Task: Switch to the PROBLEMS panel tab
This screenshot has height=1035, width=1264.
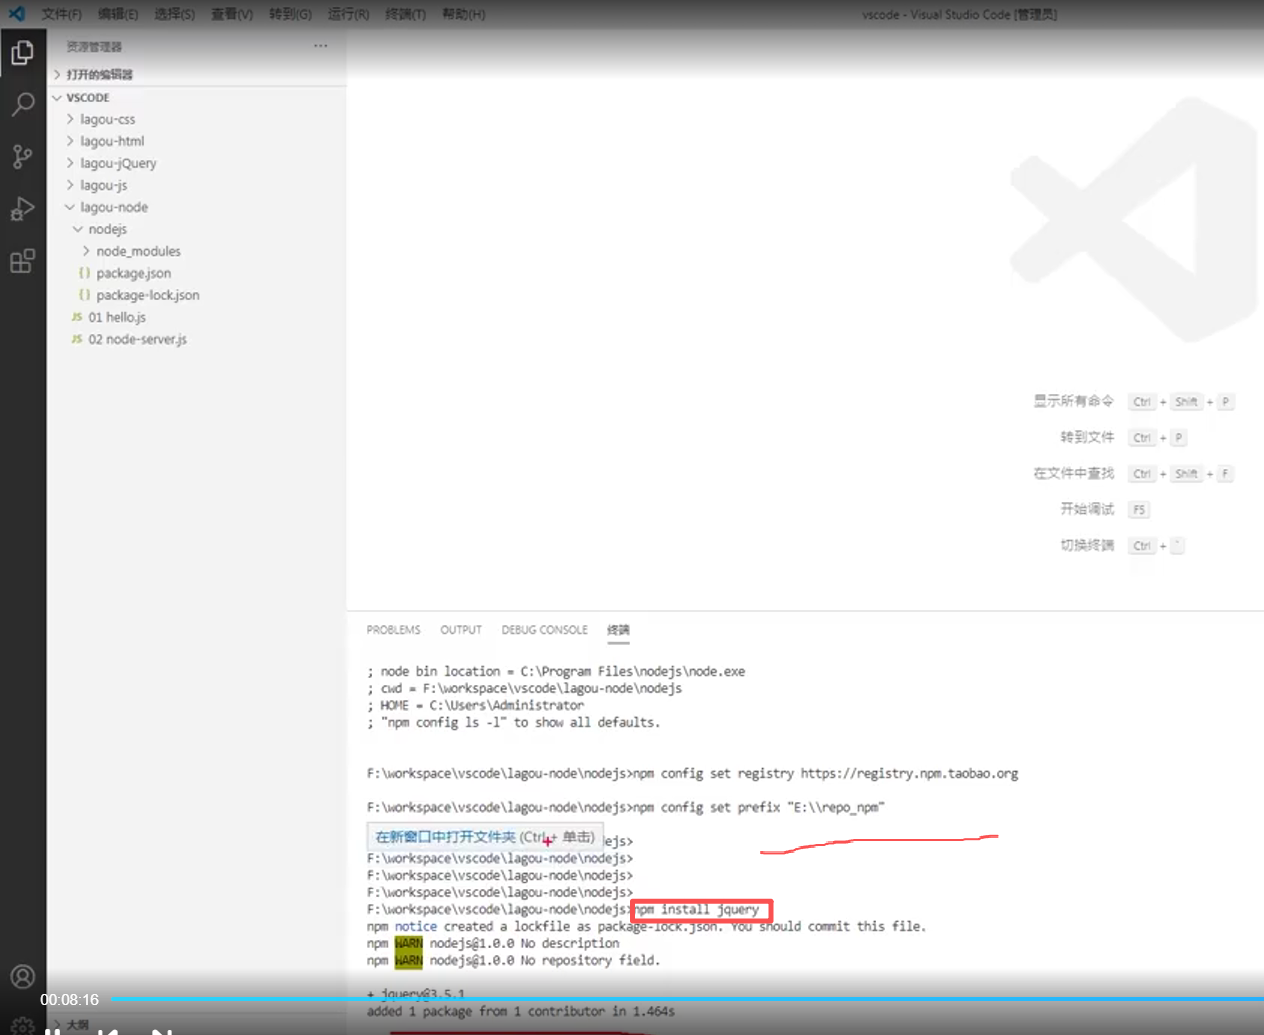Action: coord(393,630)
